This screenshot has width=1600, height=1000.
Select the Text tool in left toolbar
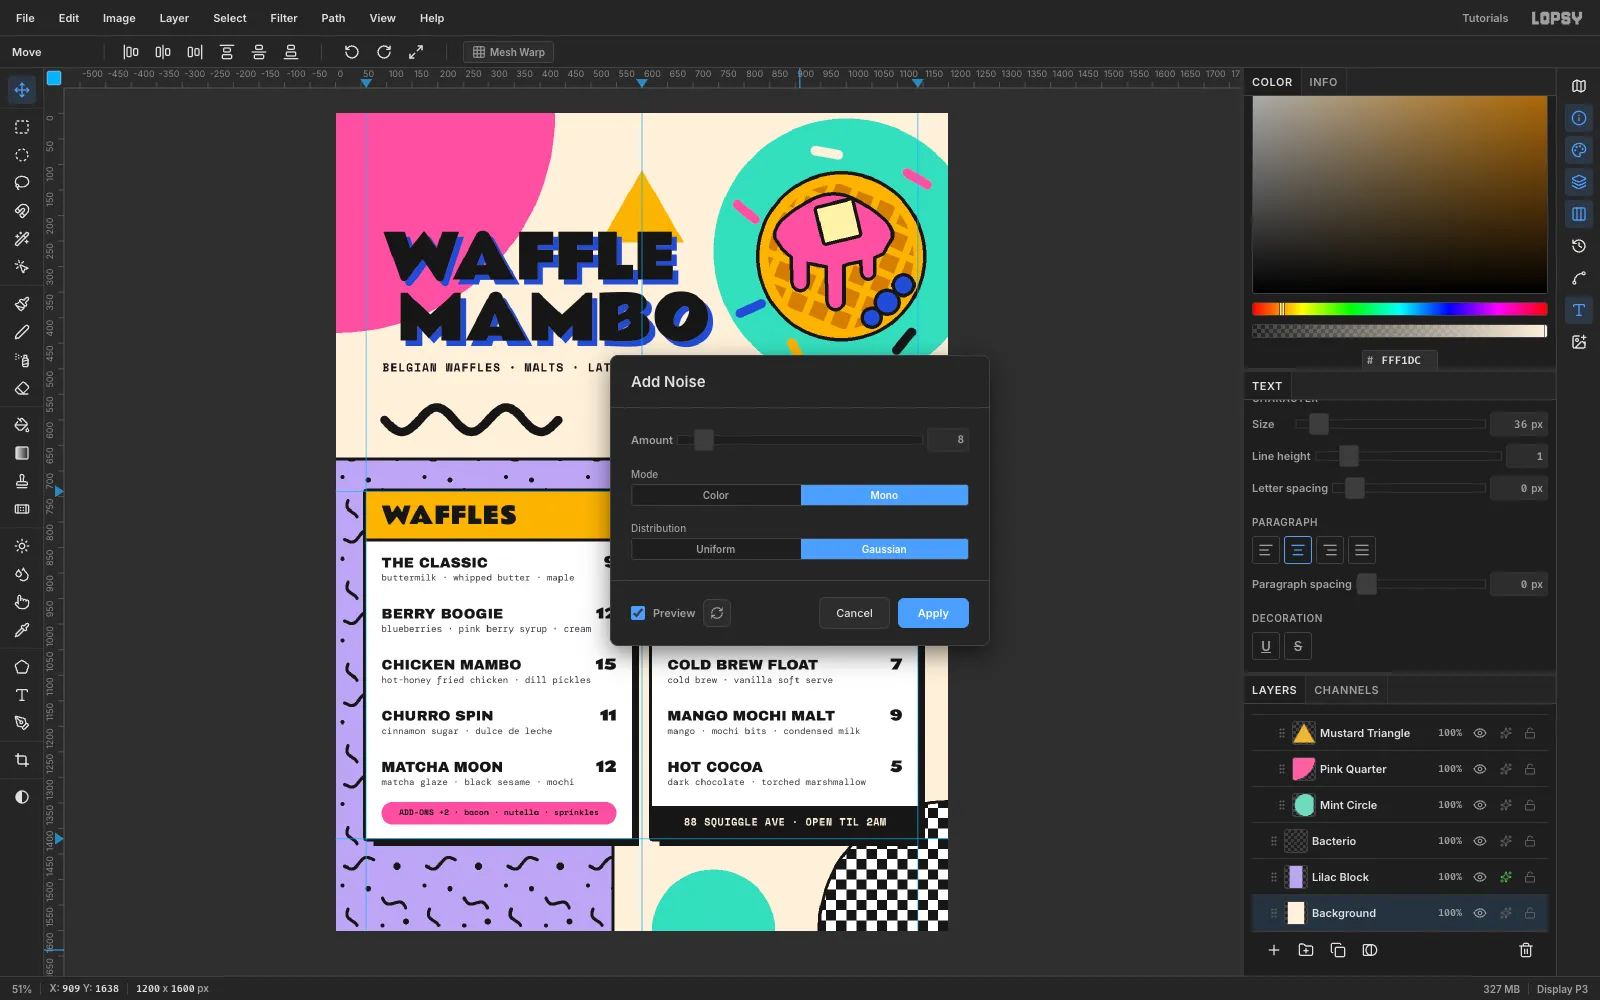point(22,695)
